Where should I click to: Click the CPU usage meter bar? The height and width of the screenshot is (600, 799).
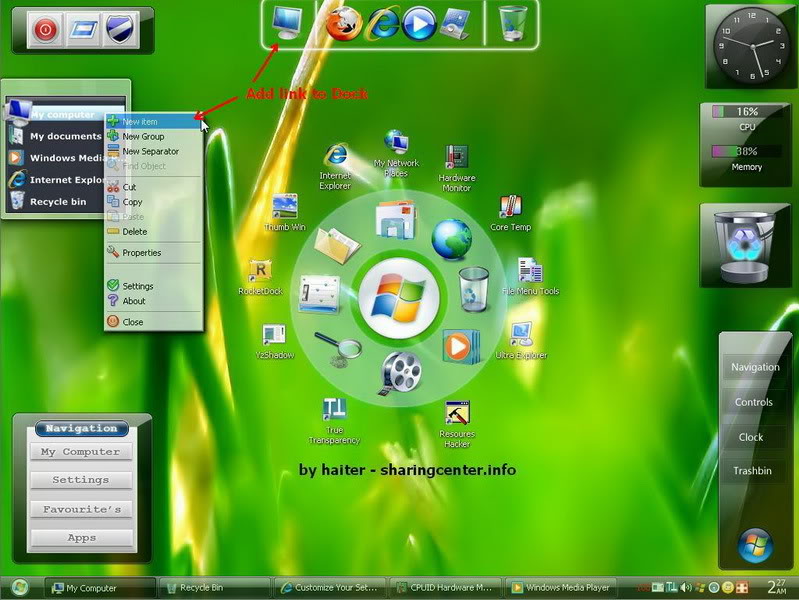(x=747, y=111)
